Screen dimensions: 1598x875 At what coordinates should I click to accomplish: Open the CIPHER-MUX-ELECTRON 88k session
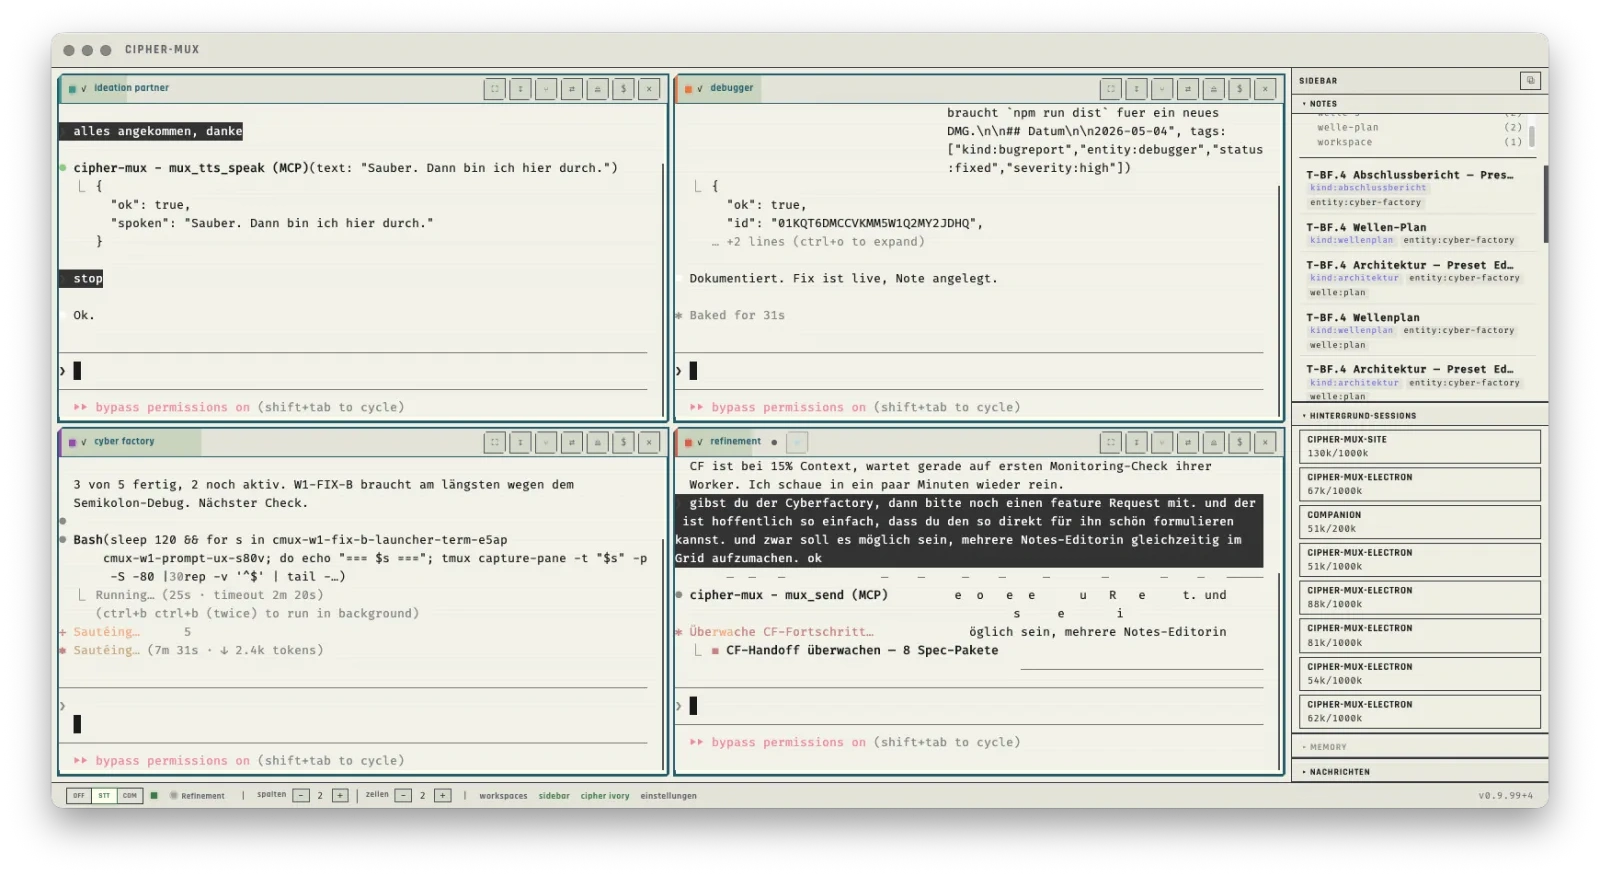coord(1420,597)
